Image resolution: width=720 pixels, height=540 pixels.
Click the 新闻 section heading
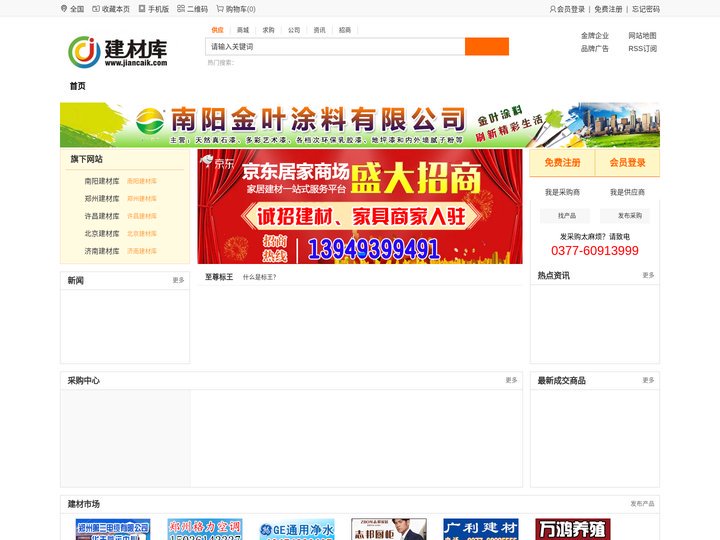click(76, 281)
